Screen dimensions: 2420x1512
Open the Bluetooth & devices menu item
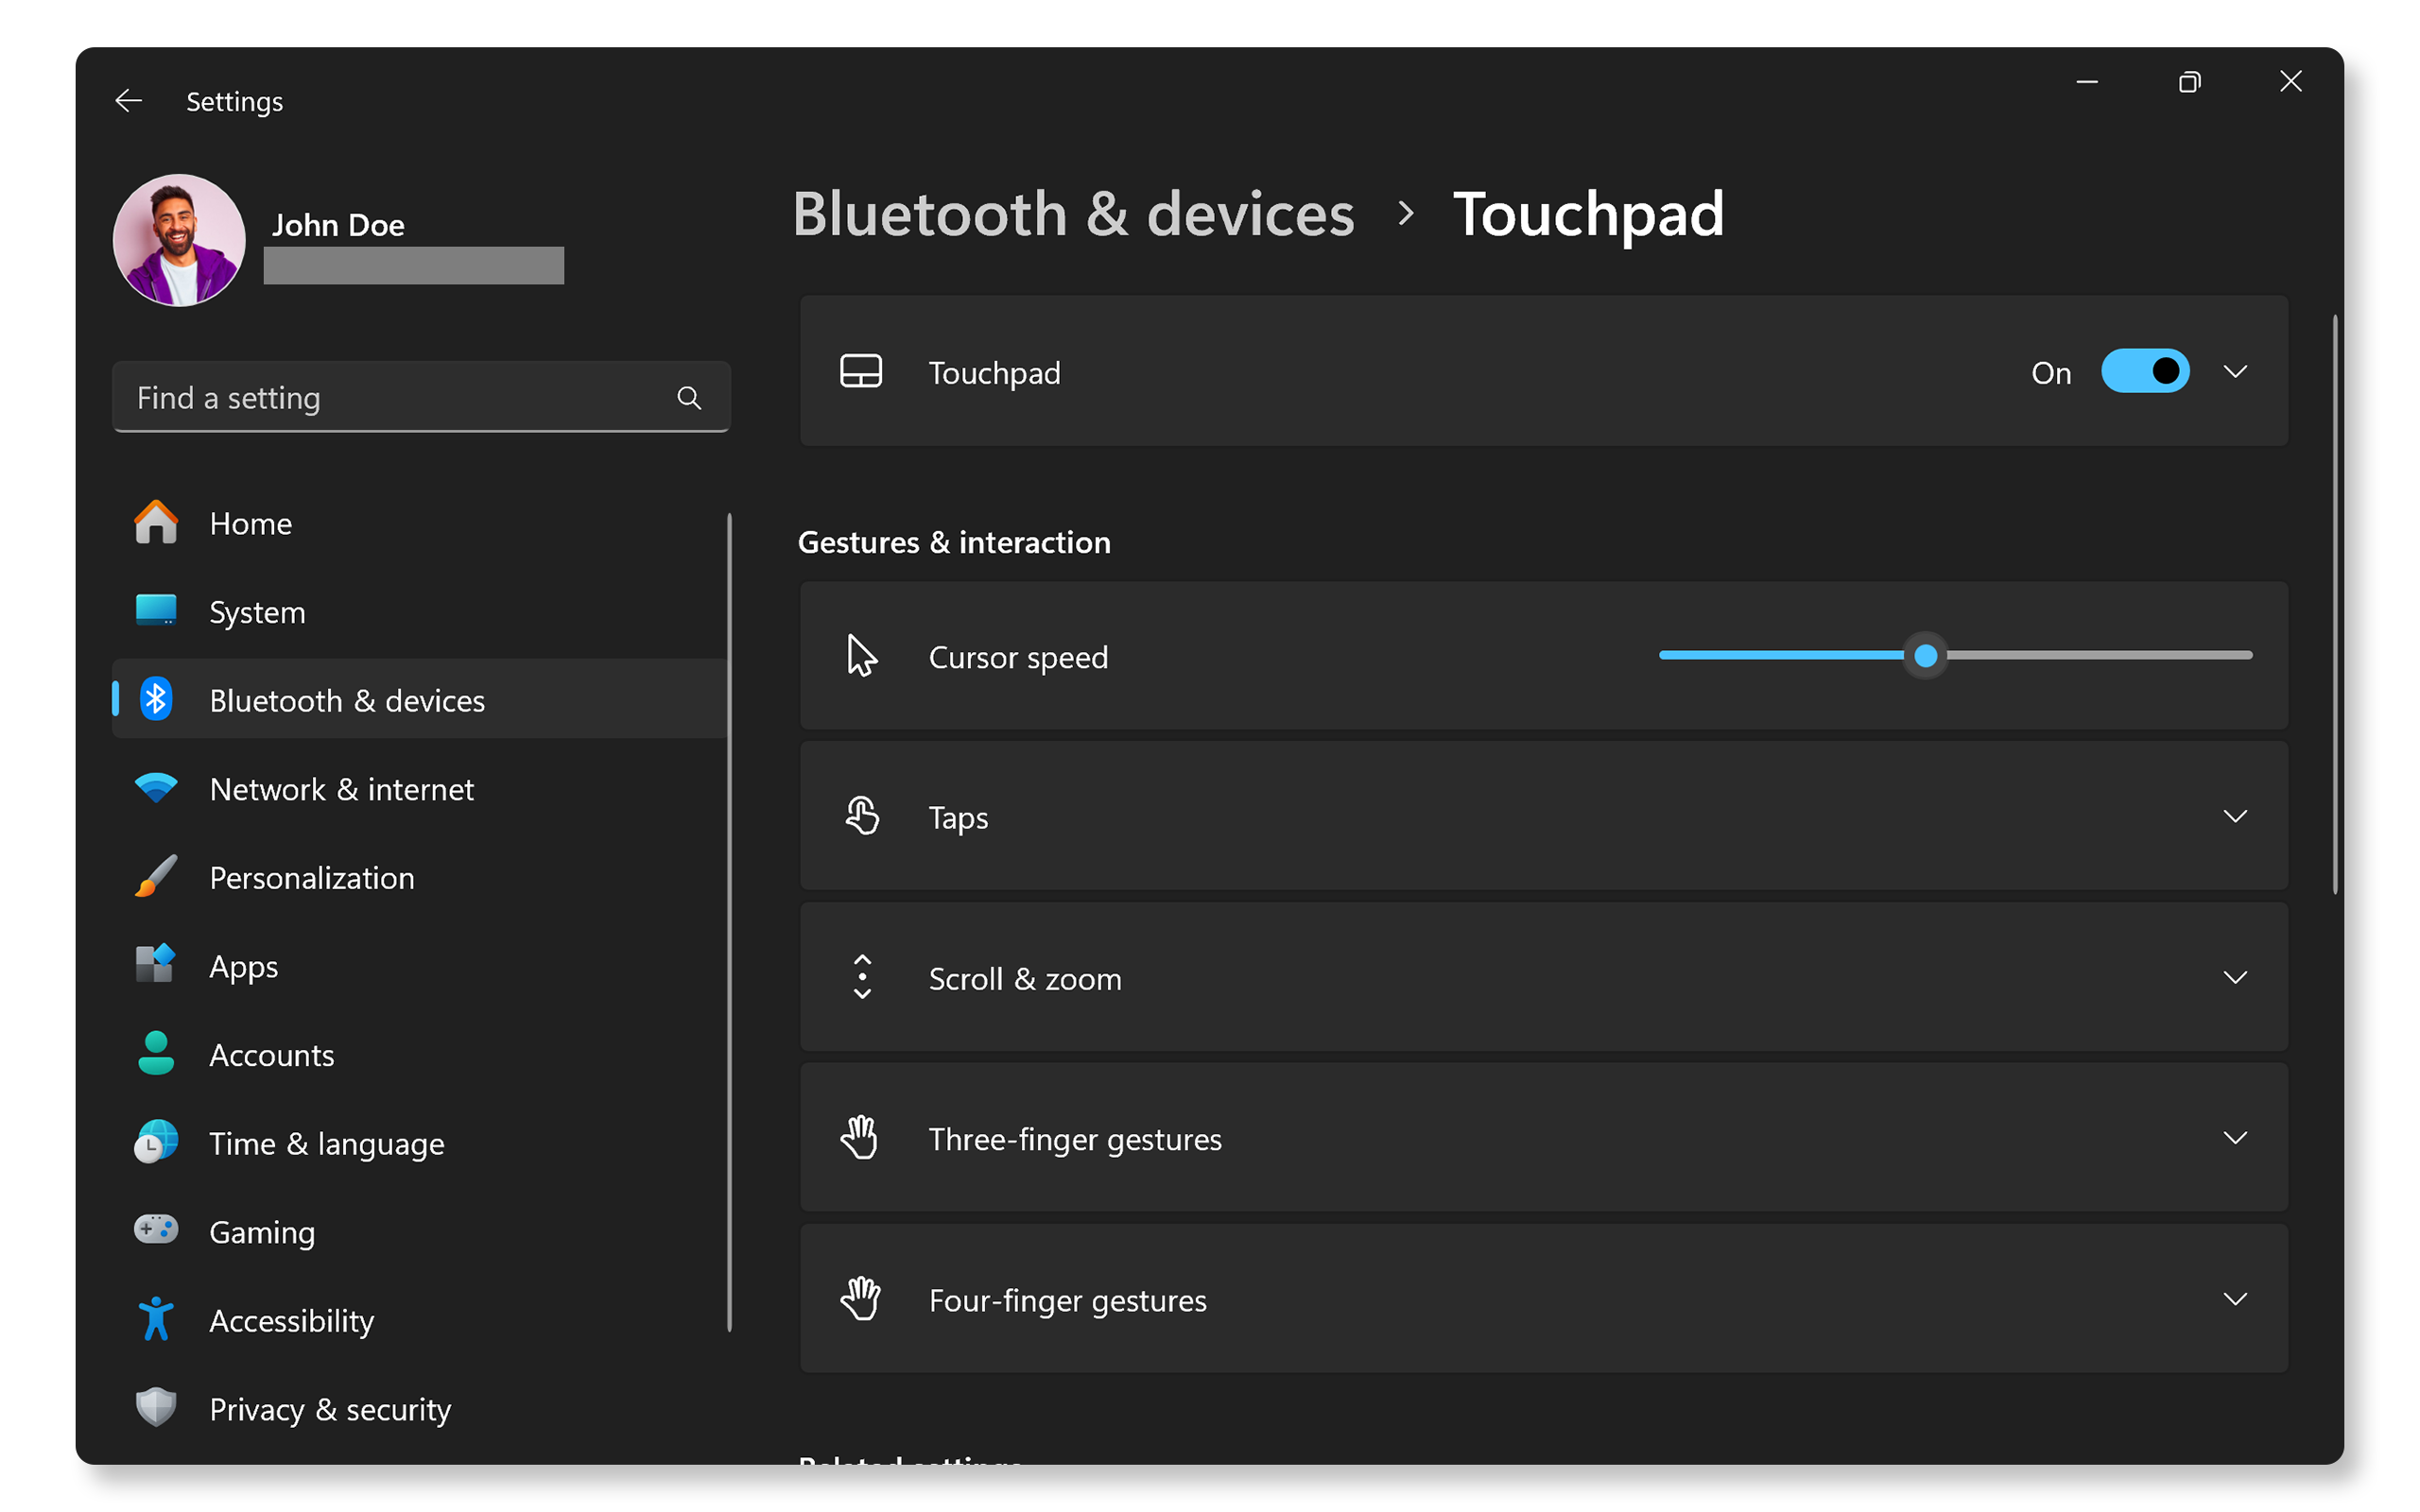pyautogui.click(x=345, y=700)
